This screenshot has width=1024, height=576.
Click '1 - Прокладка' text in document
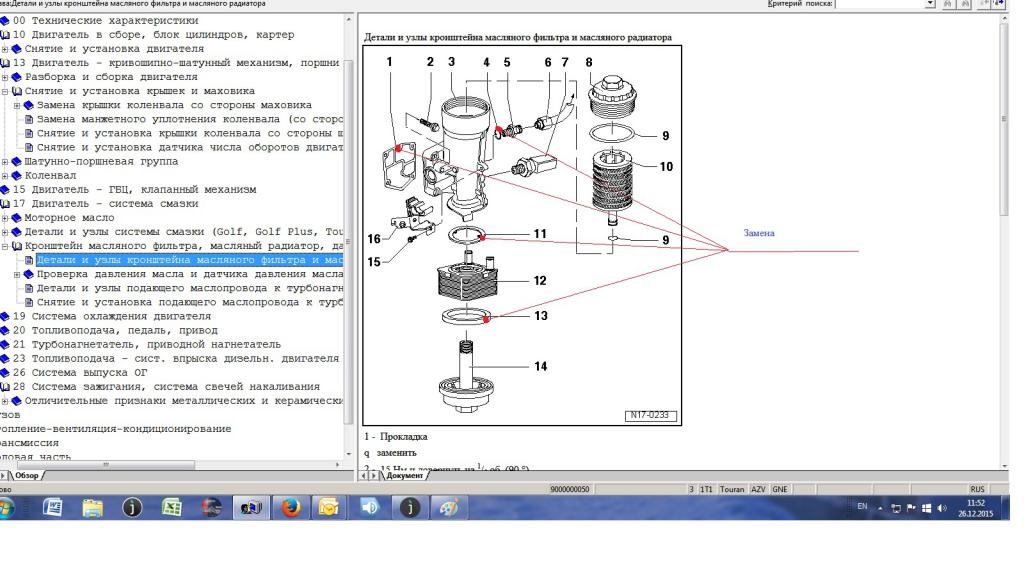tap(396, 437)
